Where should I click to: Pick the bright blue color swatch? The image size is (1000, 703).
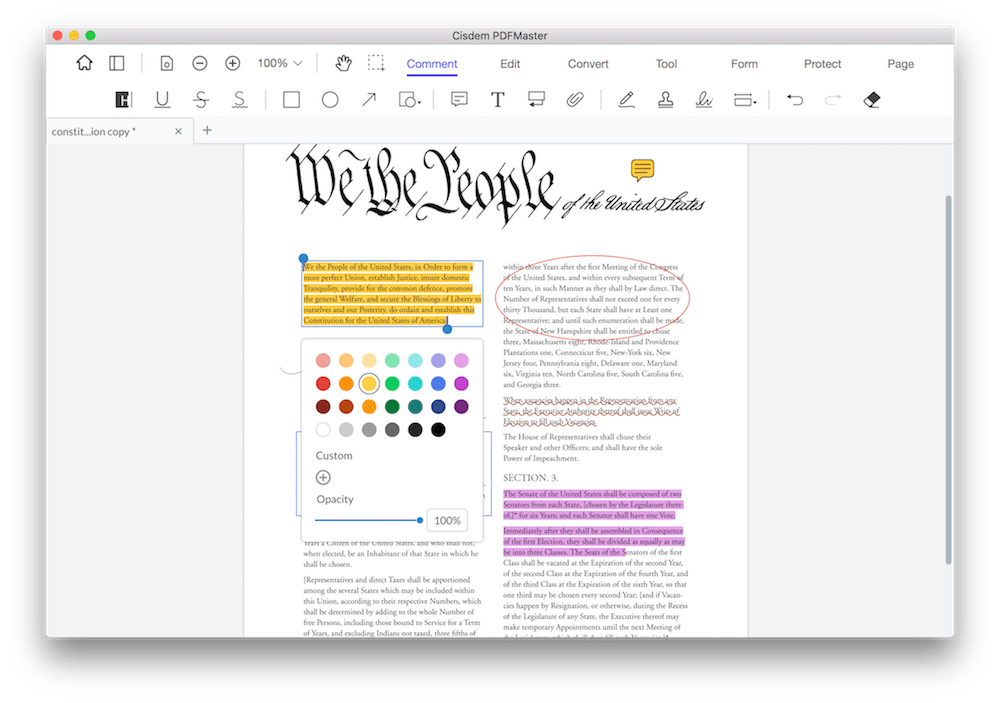click(x=438, y=383)
